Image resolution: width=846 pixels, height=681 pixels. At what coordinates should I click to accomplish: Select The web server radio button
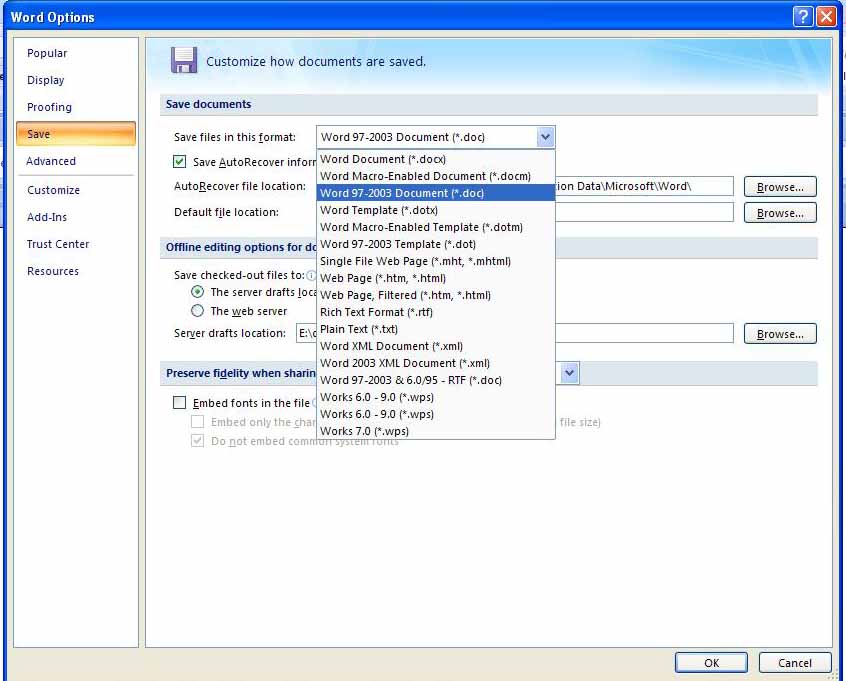point(196,310)
